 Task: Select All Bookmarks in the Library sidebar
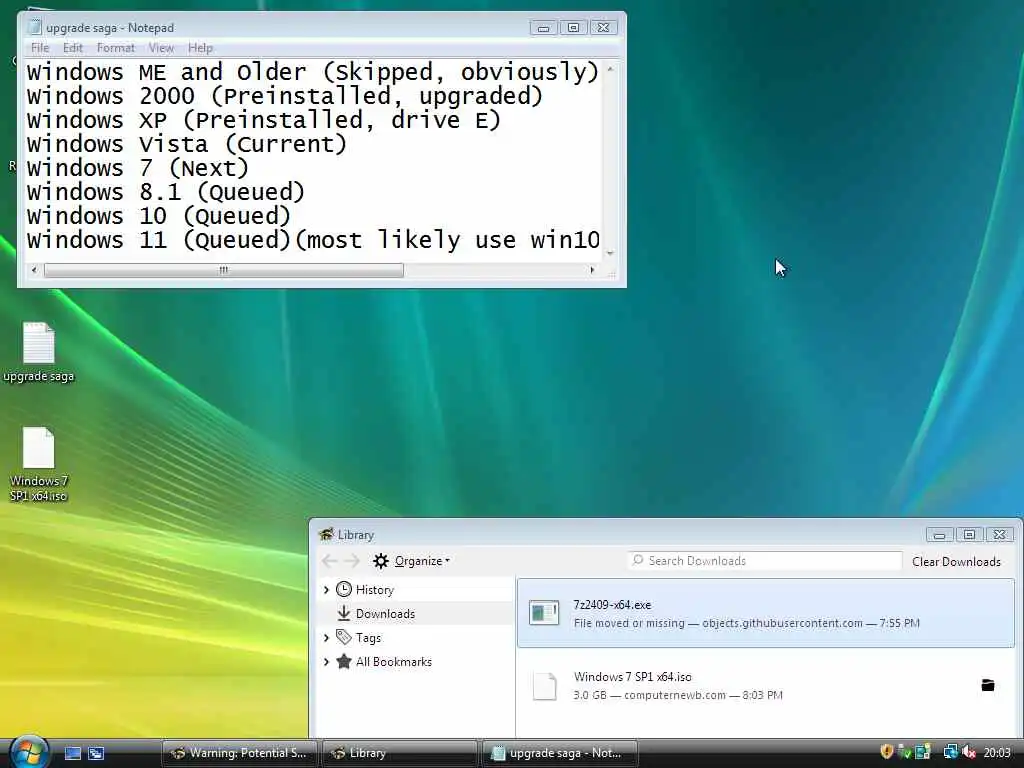[394, 662]
